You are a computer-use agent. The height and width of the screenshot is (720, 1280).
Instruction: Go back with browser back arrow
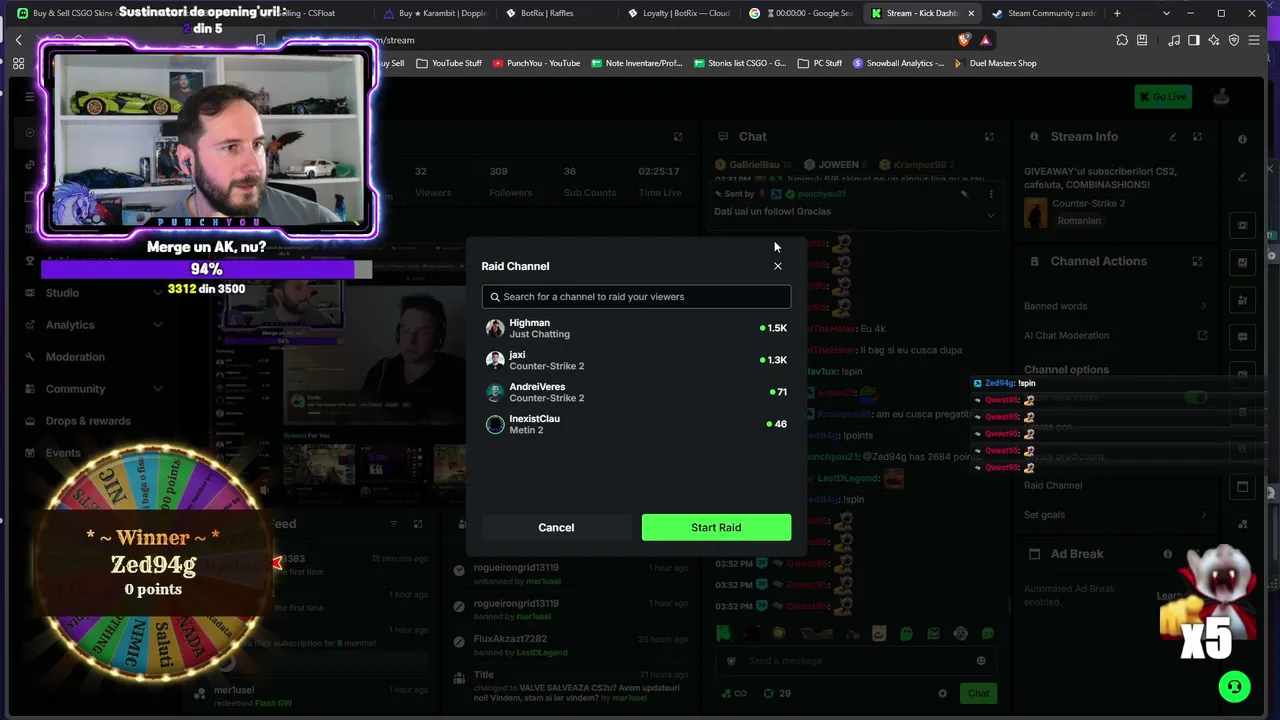pos(19,40)
